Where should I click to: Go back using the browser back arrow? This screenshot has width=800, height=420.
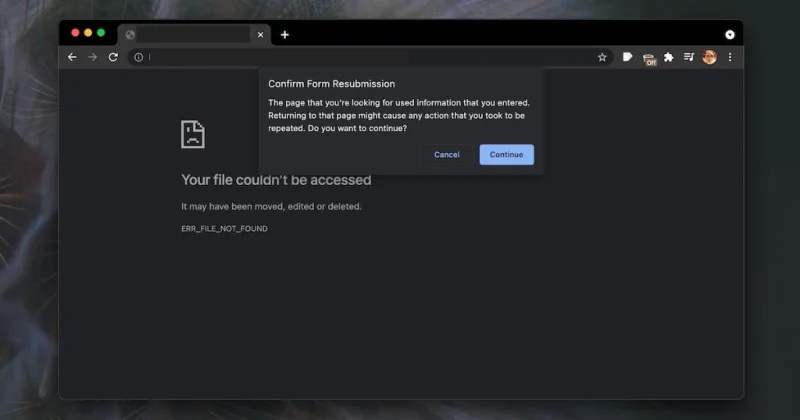pyautogui.click(x=72, y=57)
